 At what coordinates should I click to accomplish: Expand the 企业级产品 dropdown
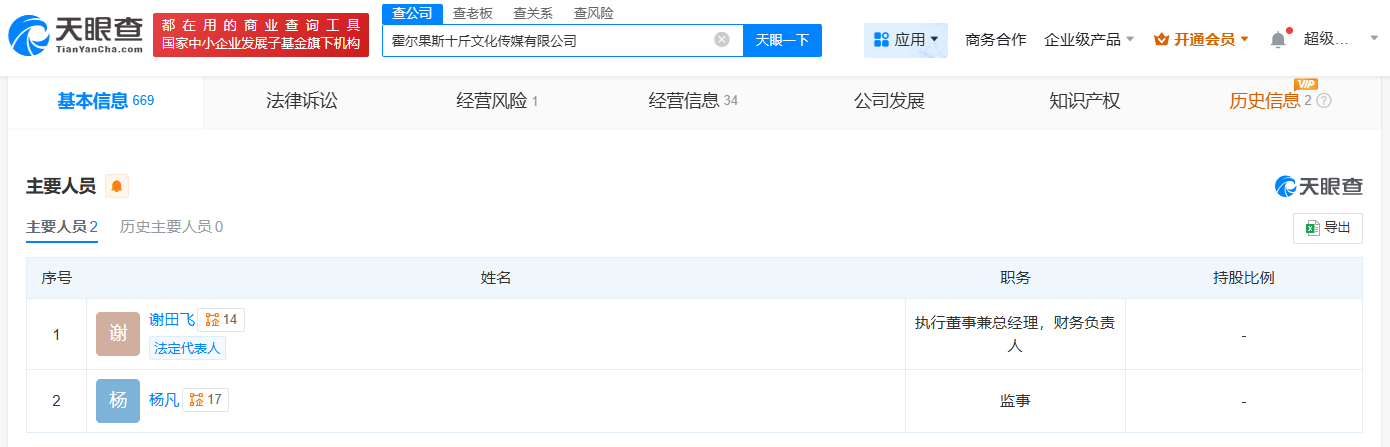pyautogui.click(x=1089, y=40)
